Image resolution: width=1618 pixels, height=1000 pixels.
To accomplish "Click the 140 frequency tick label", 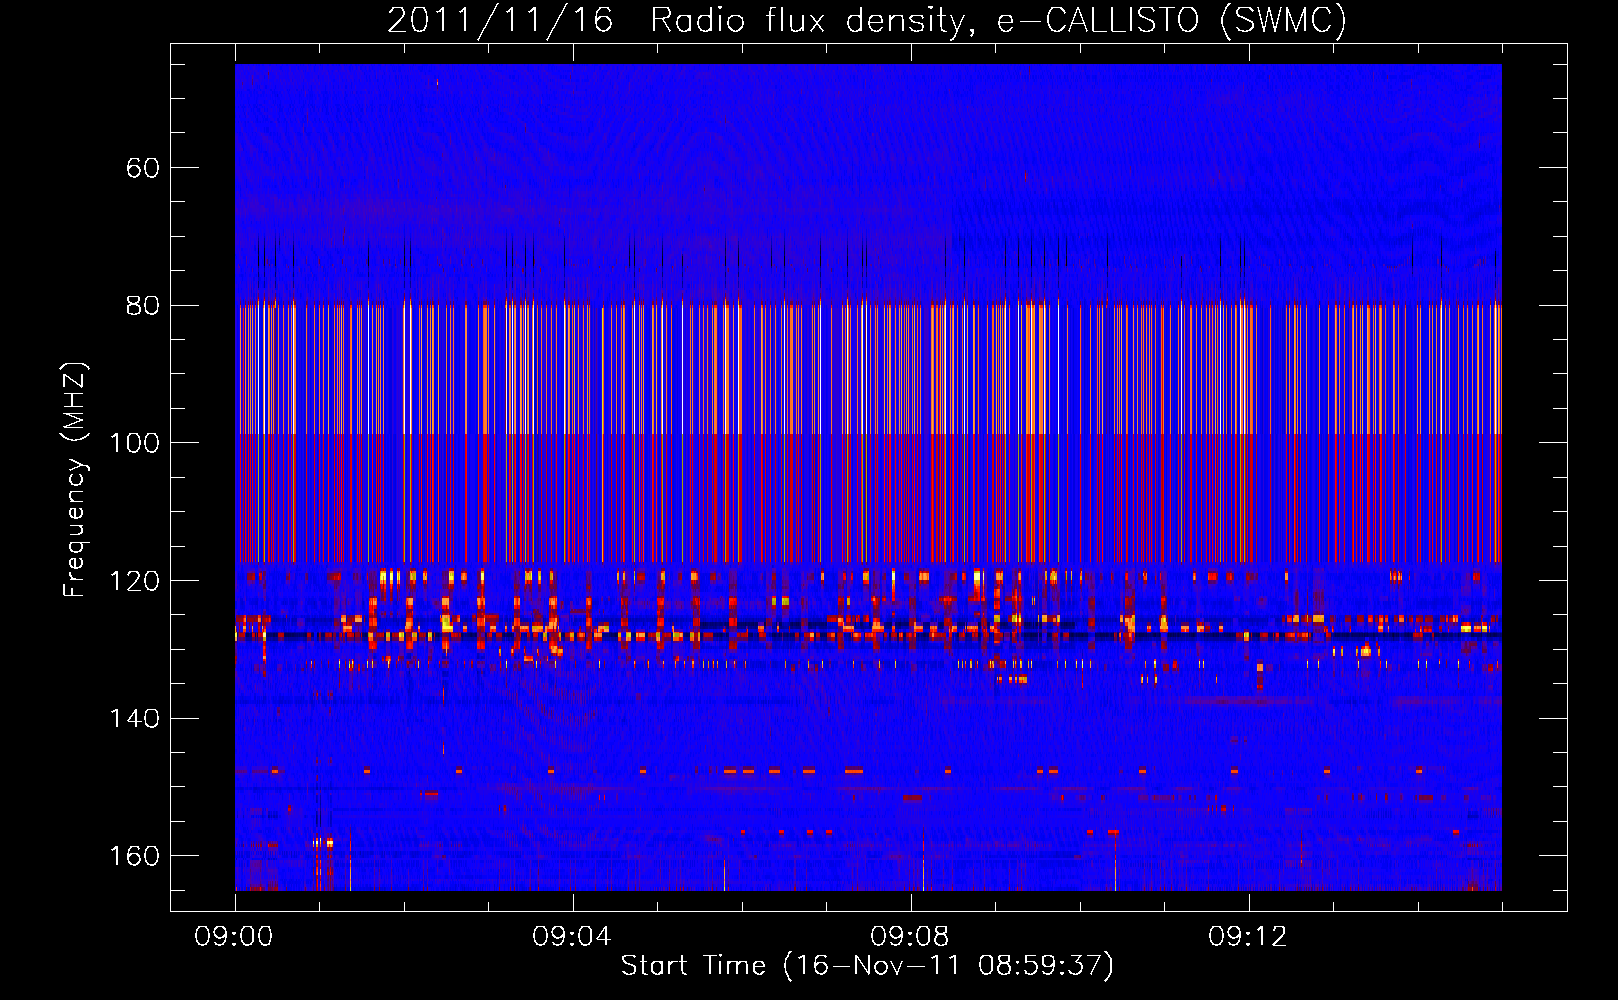I will tap(134, 718).
